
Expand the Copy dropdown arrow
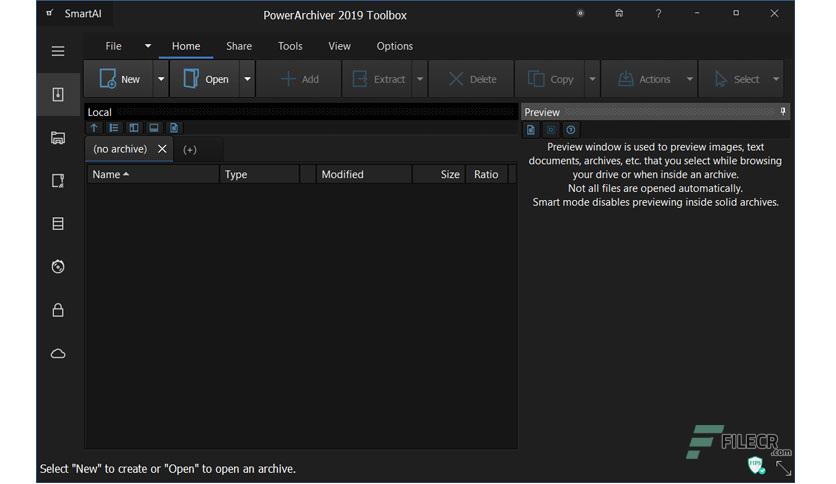click(x=592, y=79)
